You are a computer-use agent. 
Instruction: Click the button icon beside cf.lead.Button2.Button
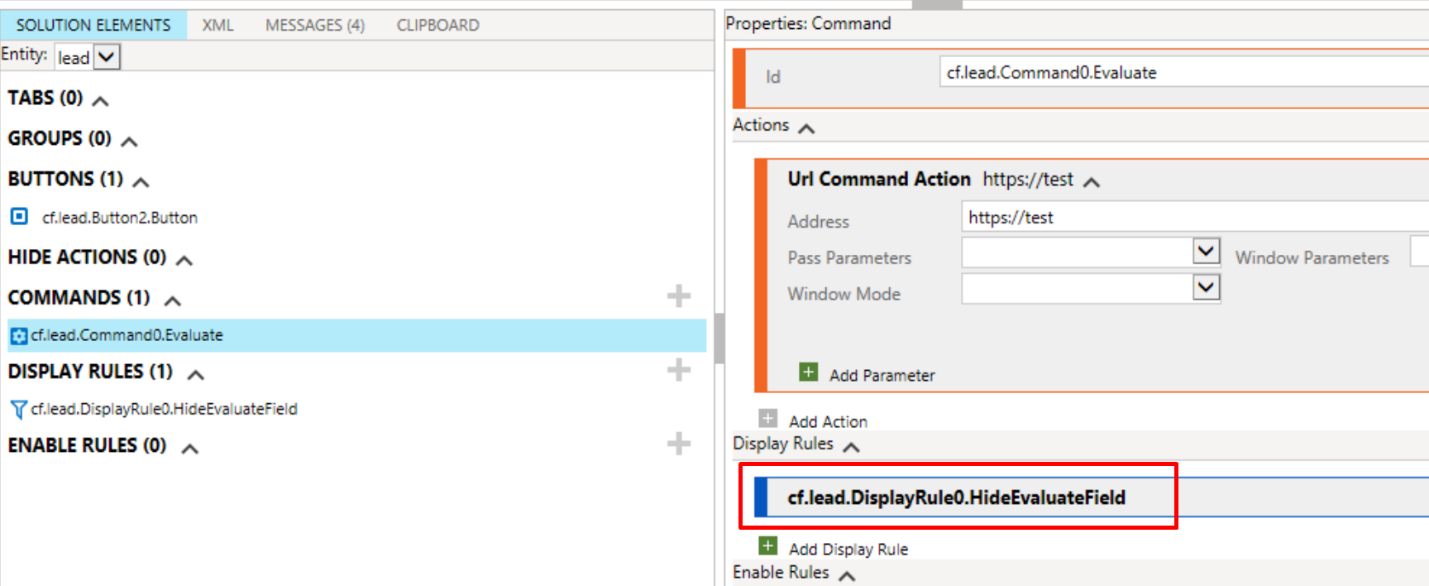click(19, 216)
